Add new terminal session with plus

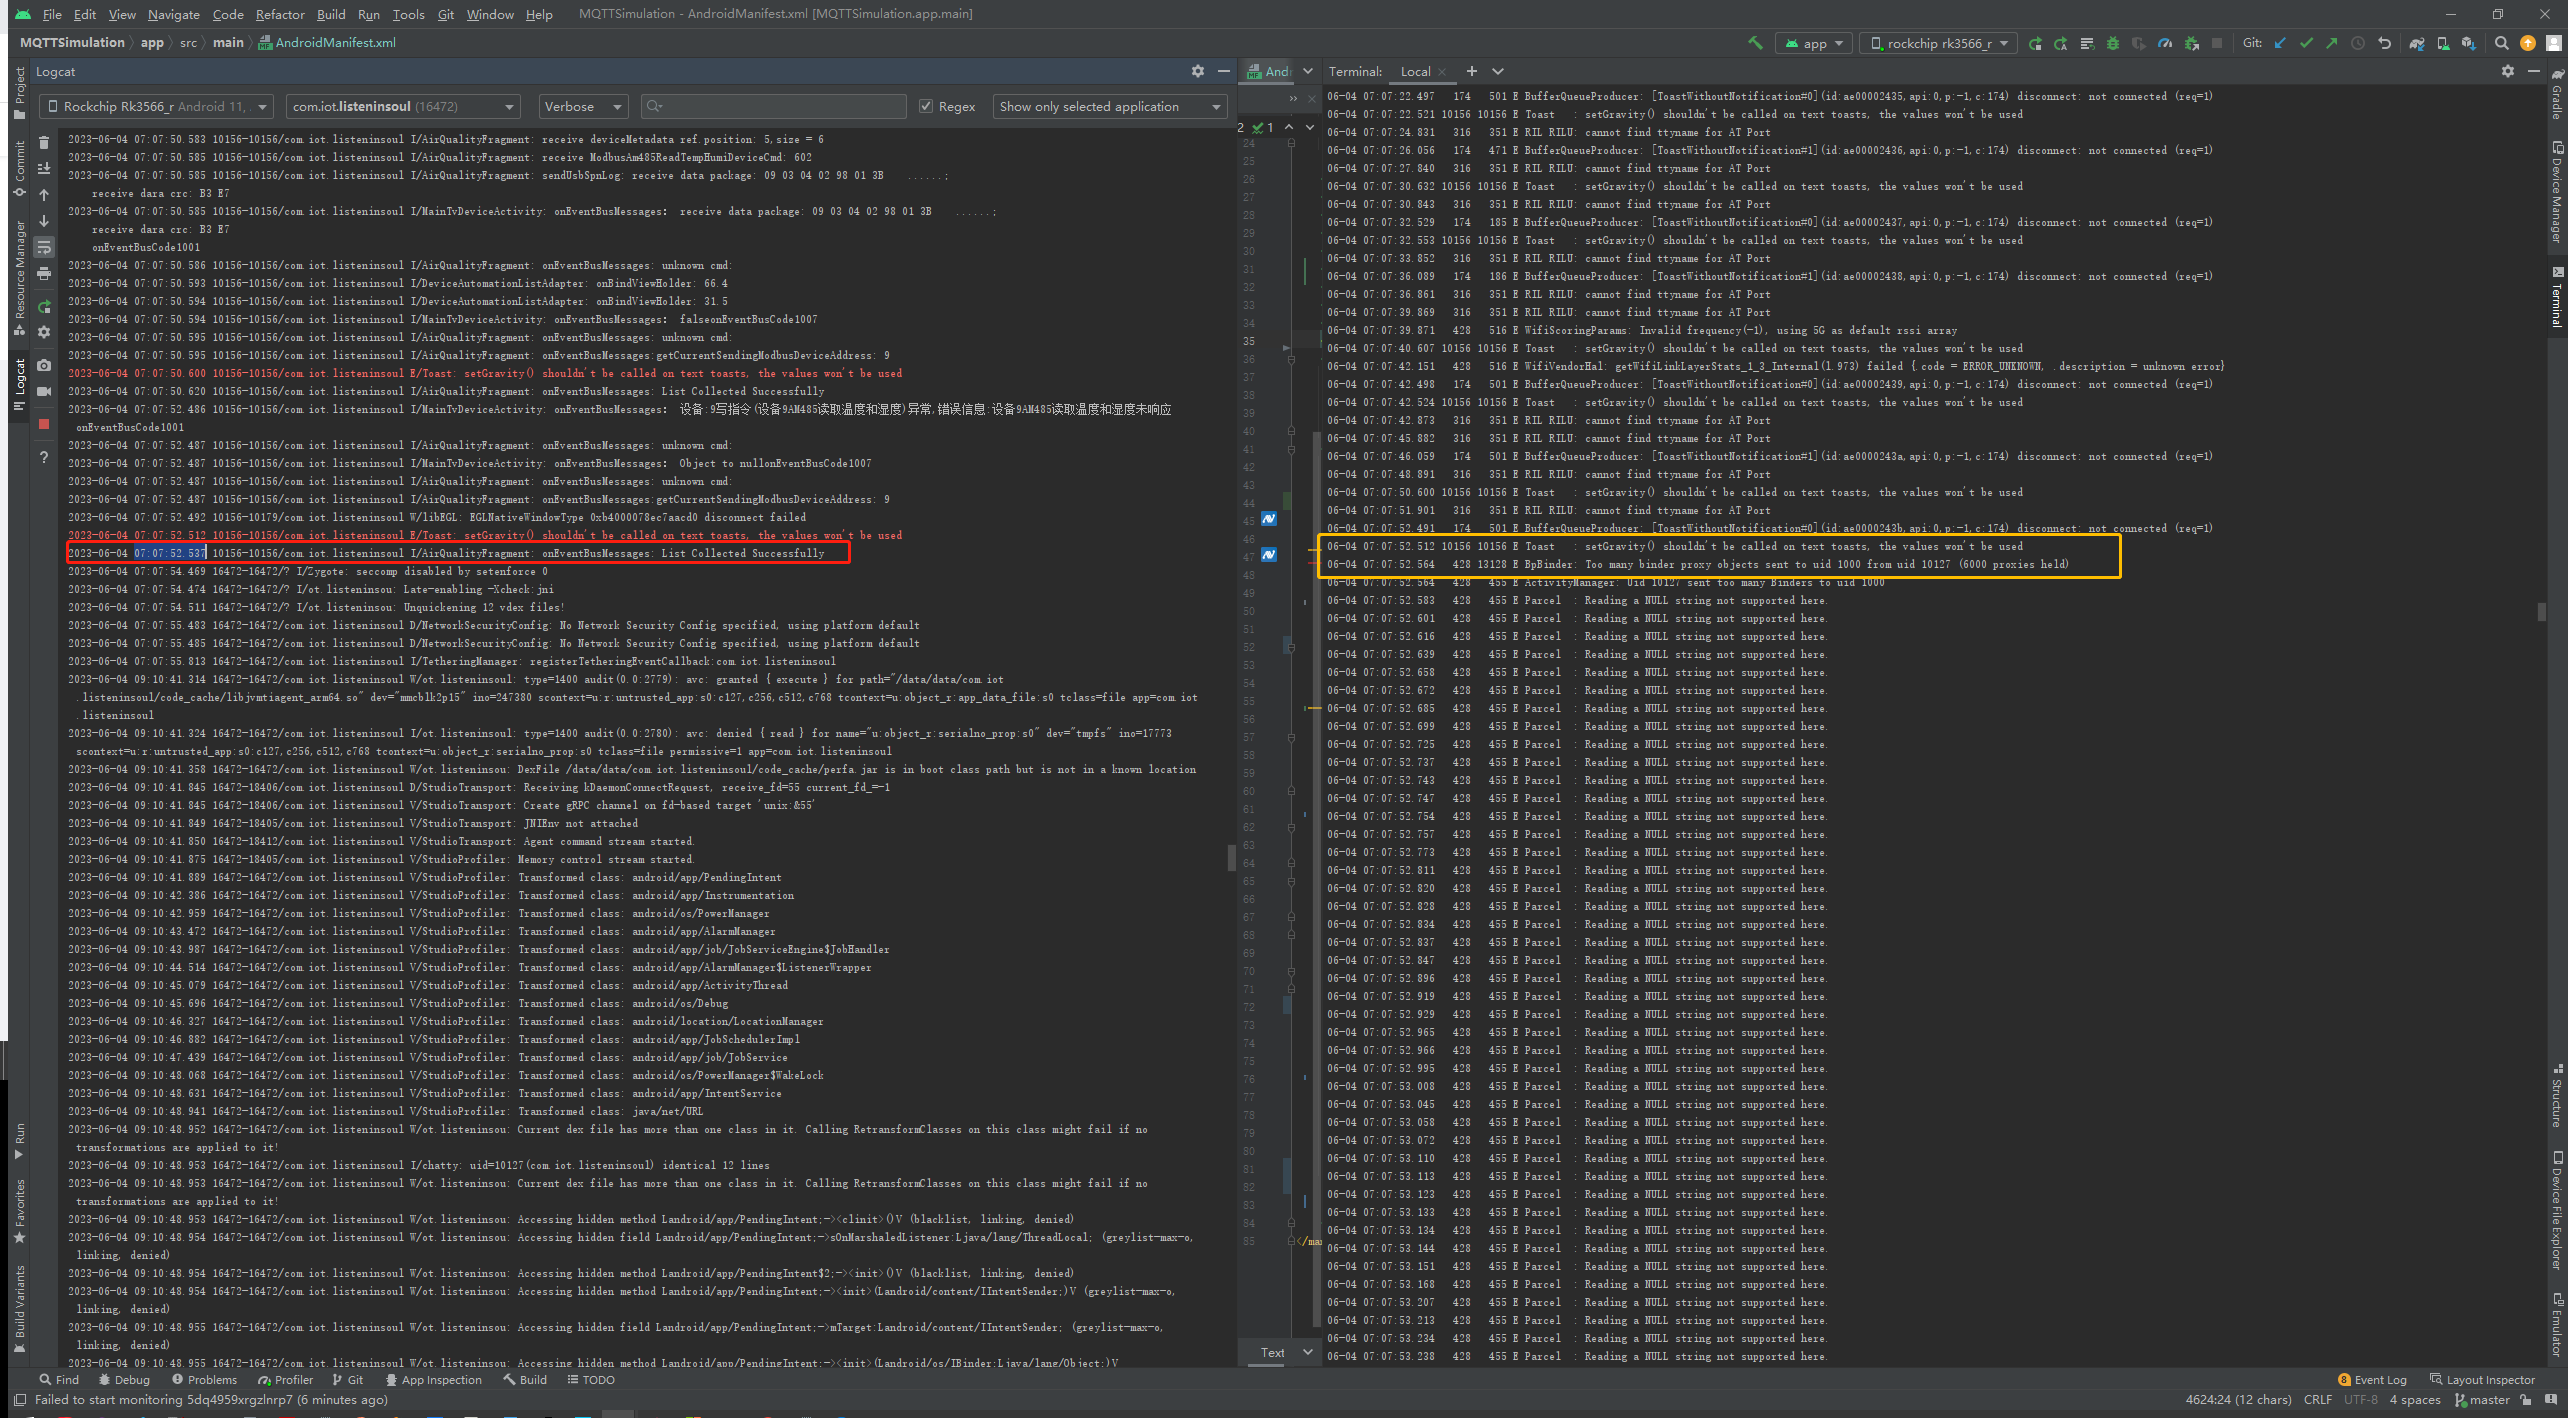point(1471,71)
